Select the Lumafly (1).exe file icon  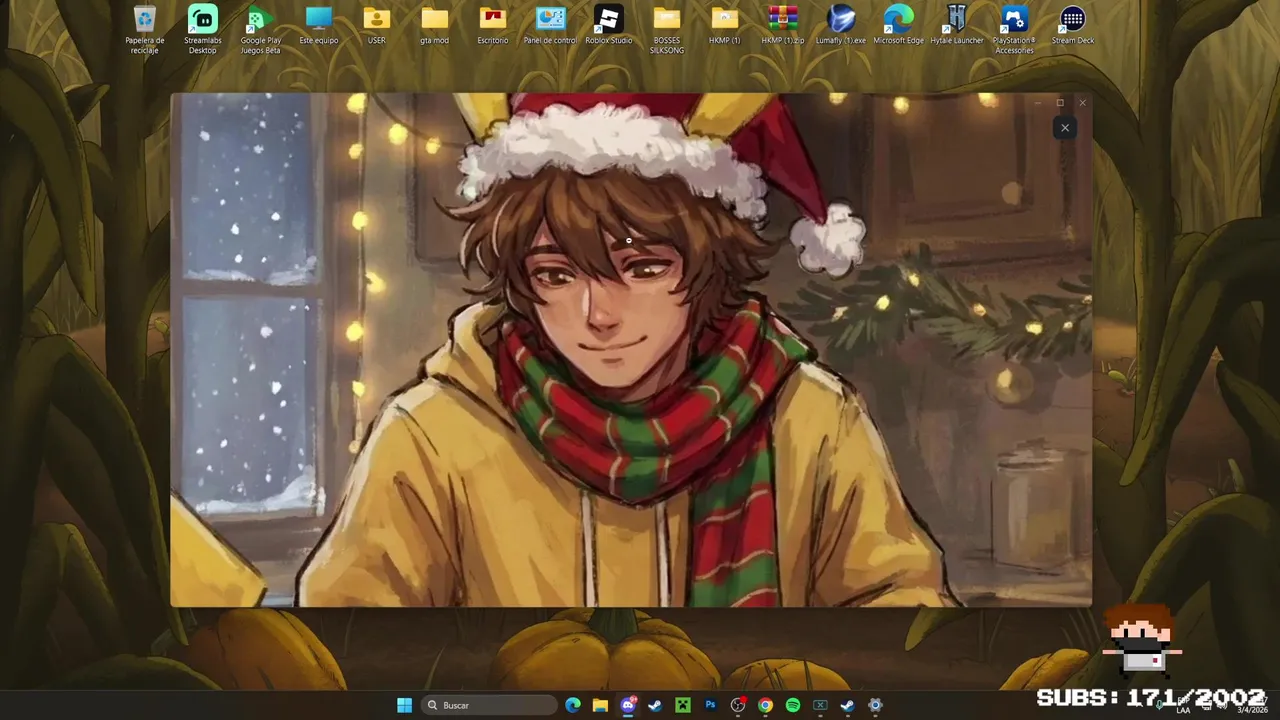click(841, 26)
